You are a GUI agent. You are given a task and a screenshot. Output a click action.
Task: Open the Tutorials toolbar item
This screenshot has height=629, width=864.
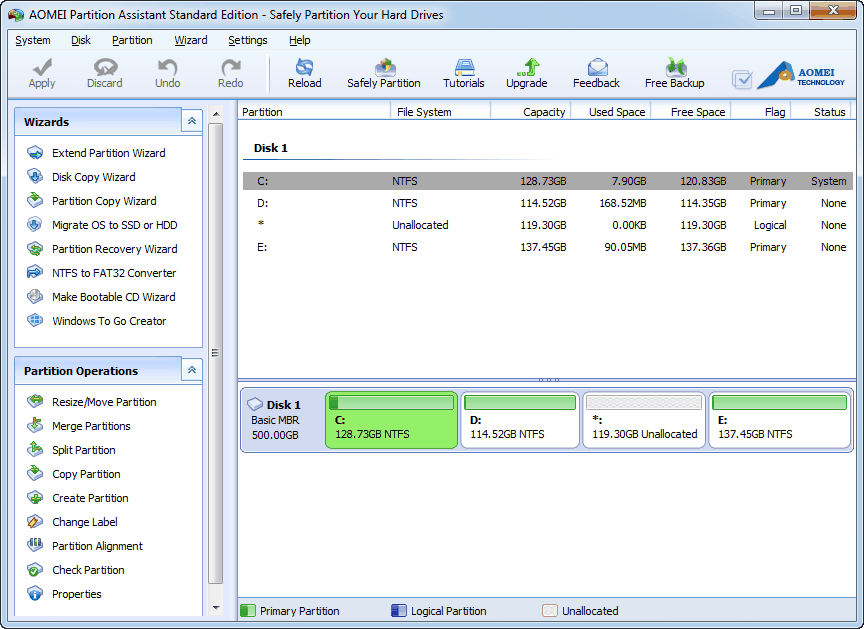tap(463, 73)
